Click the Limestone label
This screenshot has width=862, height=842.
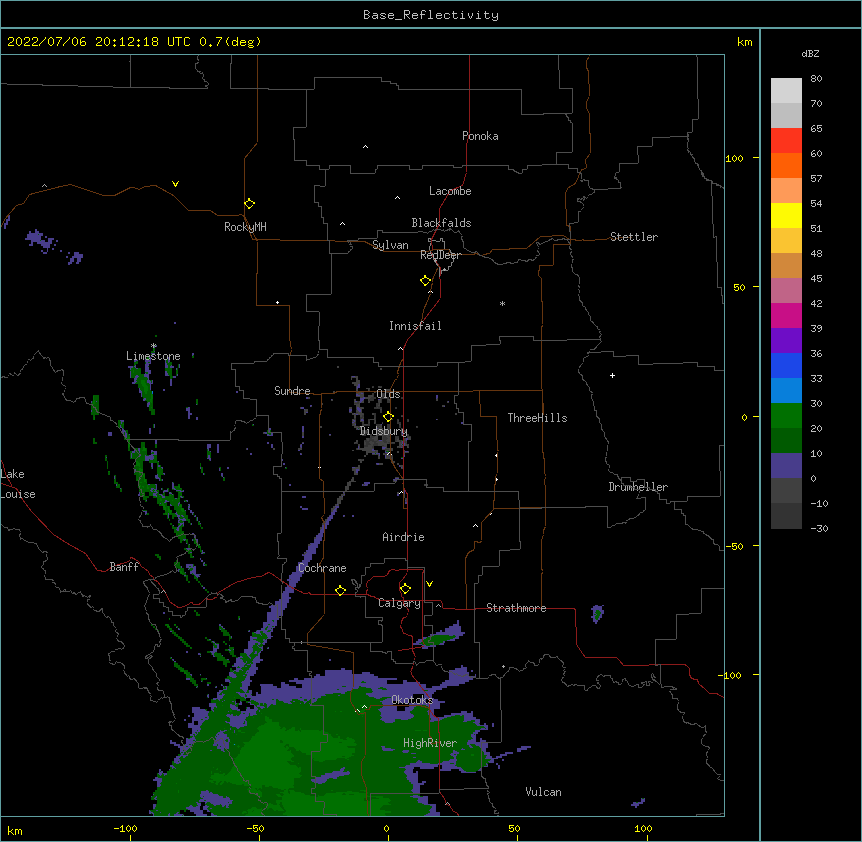coord(153,356)
